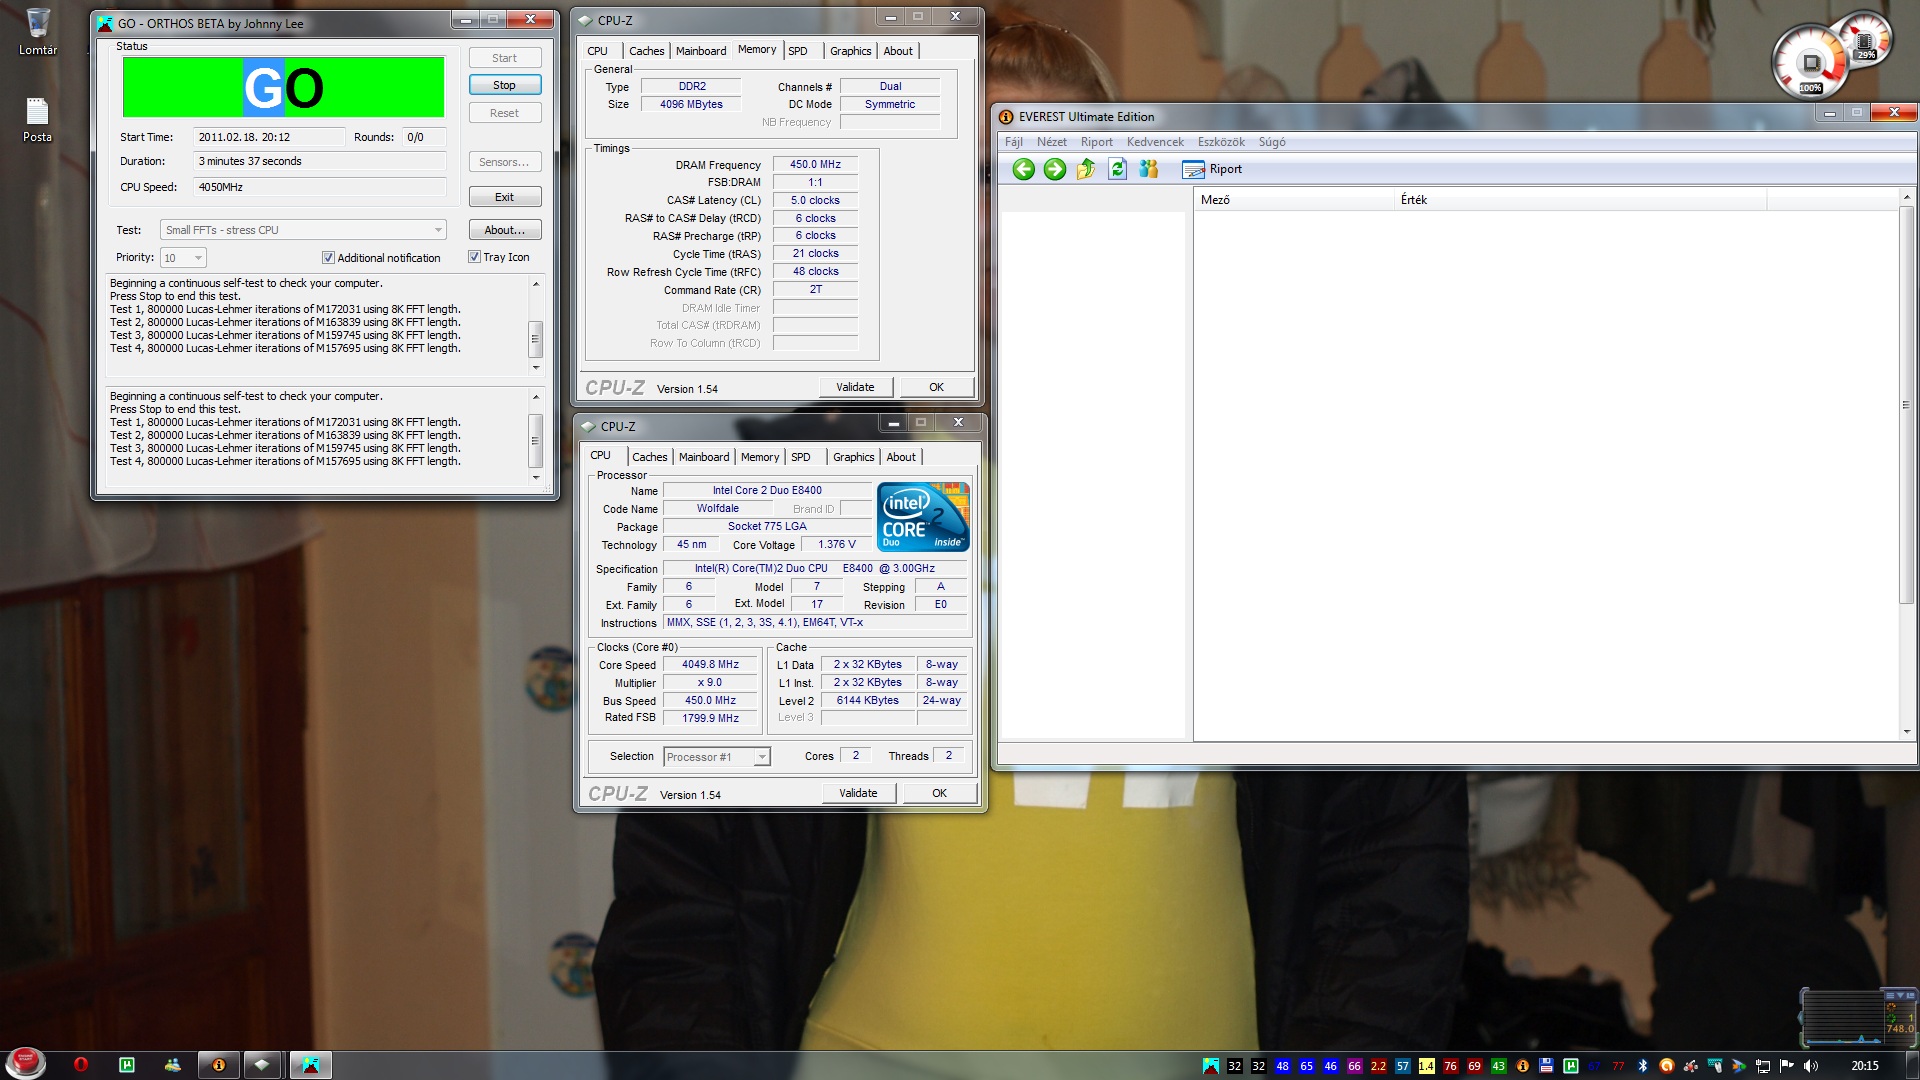This screenshot has height=1080, width=1920.
Task: Click the upper ORTHOS log scrollbar
Action: (x=535, y=326)
